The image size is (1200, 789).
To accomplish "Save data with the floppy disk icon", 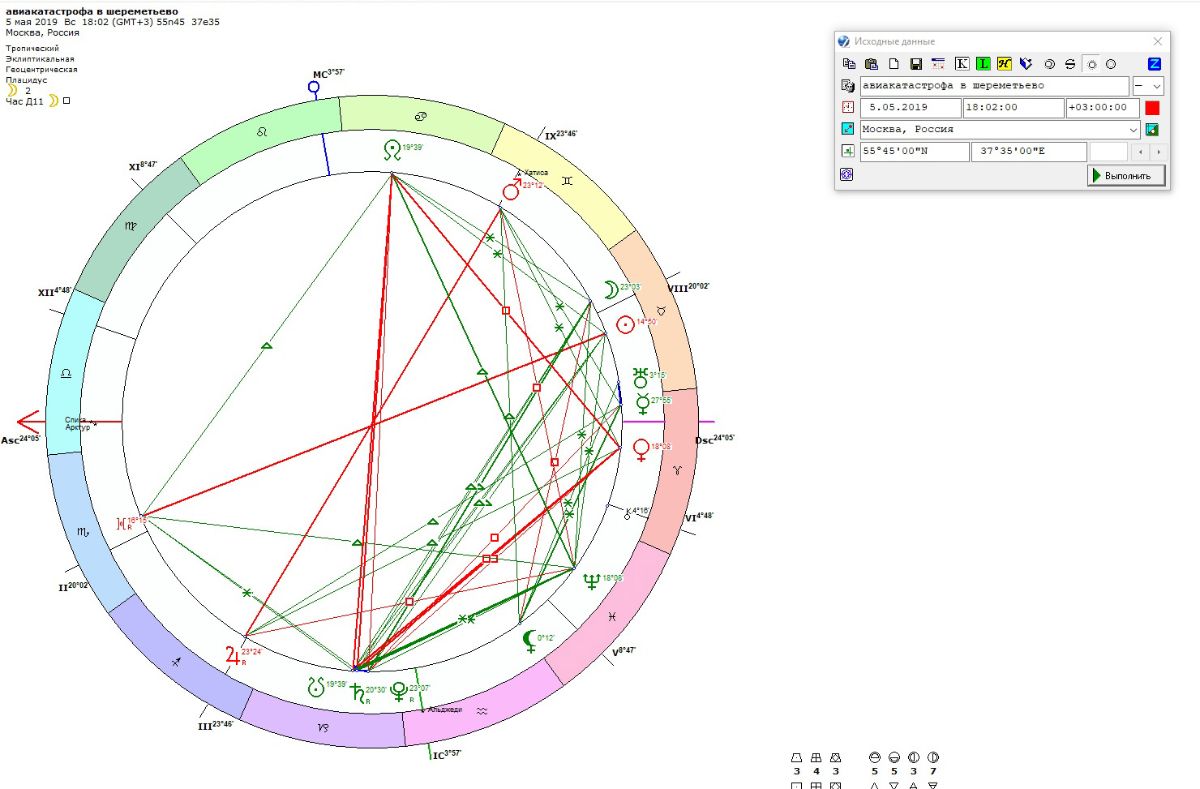I will [916, 64].
